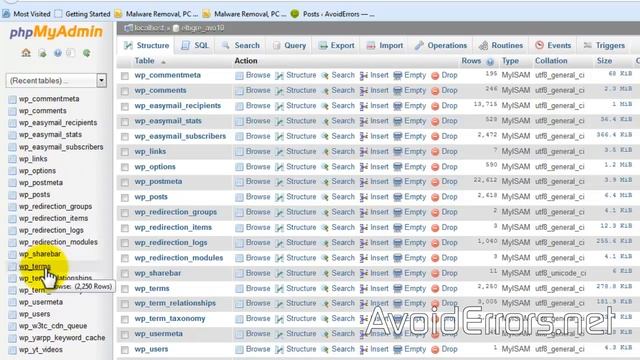Open the Getting Started bookmark
640x360 pixels.
(x=82, y=14)
